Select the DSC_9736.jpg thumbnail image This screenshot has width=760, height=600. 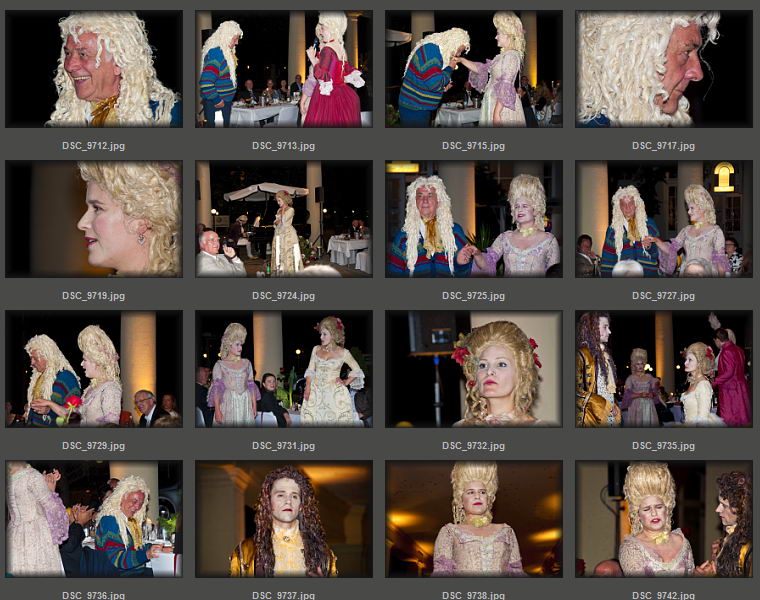click(94, 519)
